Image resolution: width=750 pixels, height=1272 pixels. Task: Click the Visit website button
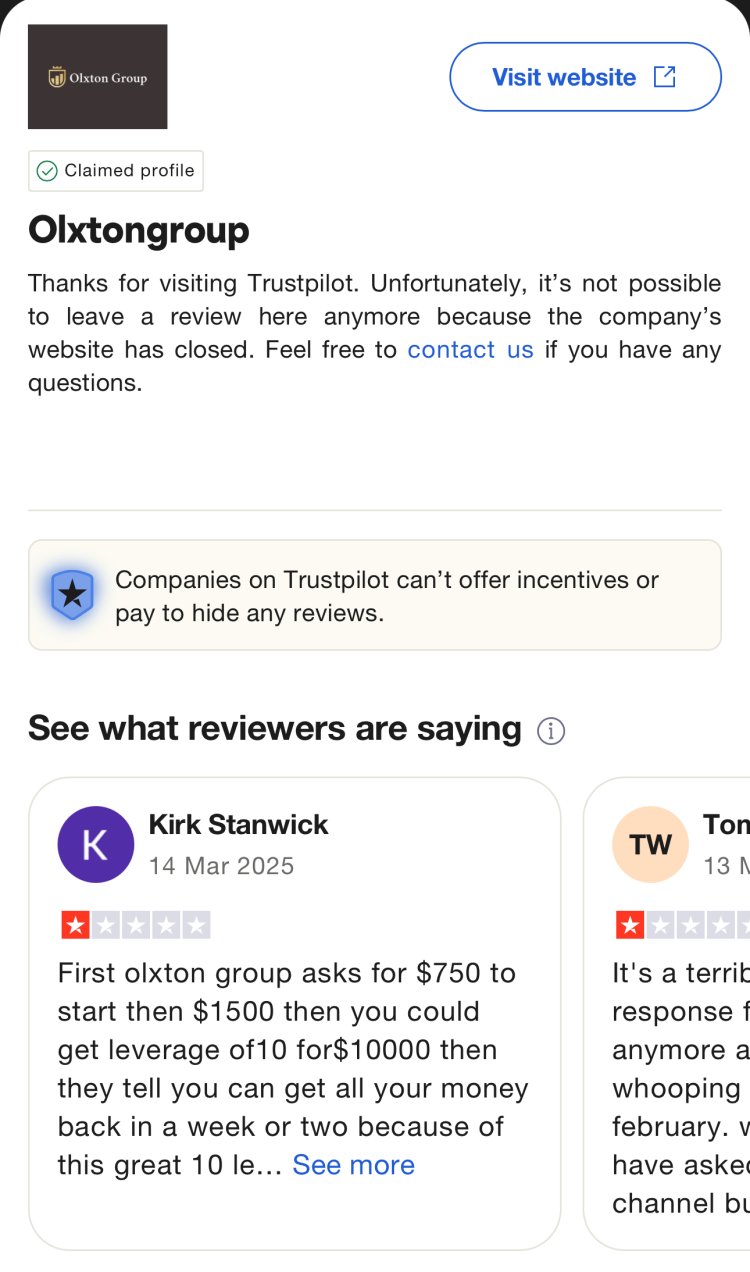pos(563,77)
